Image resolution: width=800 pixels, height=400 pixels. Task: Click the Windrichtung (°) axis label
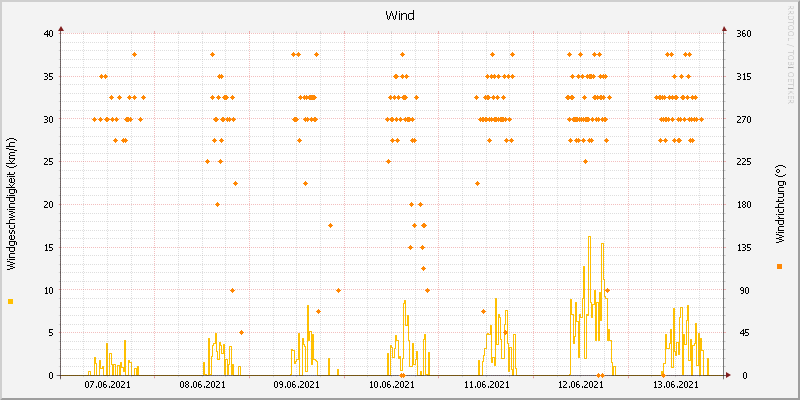coord(780,206)
